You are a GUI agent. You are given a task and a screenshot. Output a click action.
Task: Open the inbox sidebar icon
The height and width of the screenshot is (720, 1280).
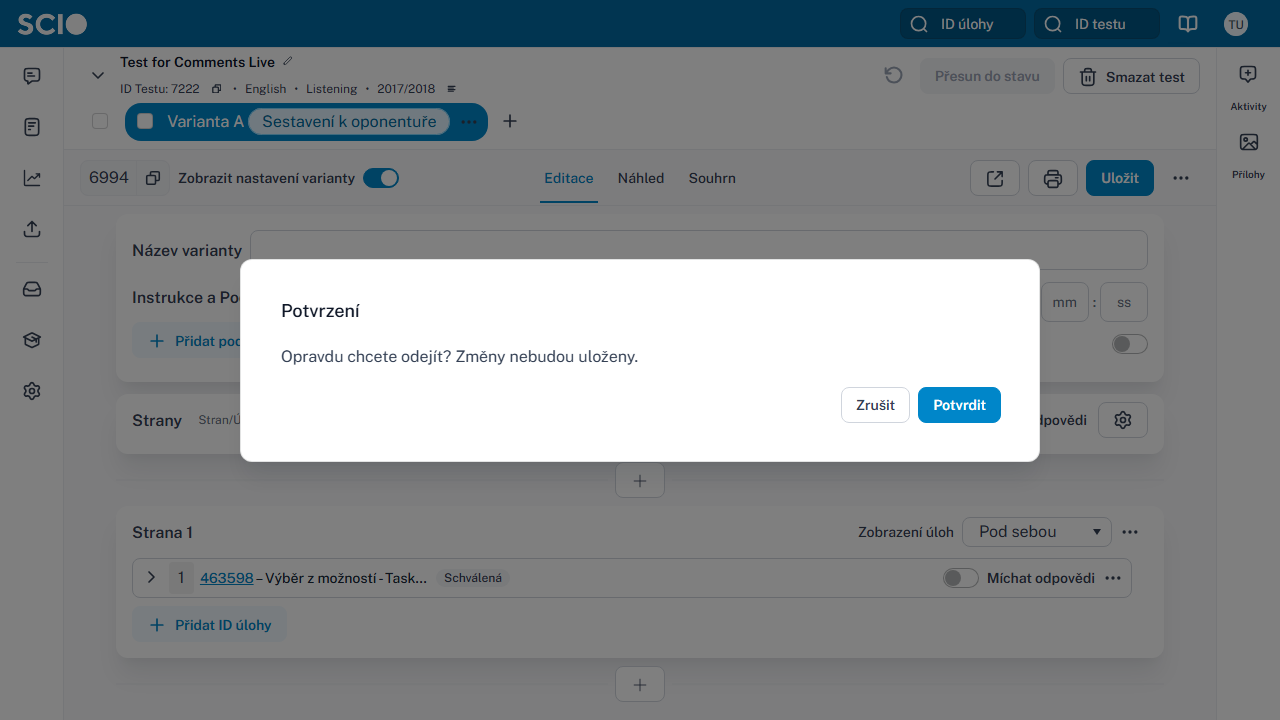[32, 289]
